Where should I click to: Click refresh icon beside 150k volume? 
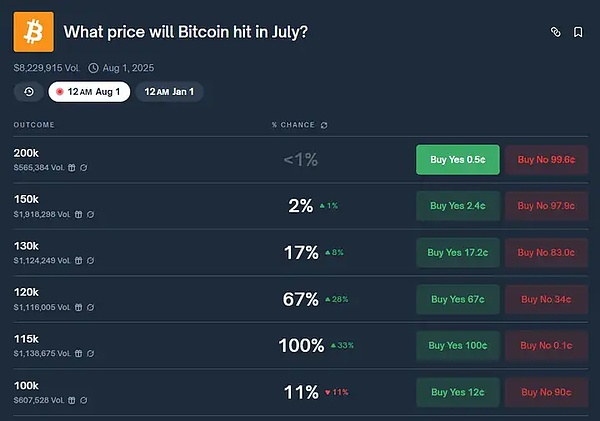click(90, 214)
